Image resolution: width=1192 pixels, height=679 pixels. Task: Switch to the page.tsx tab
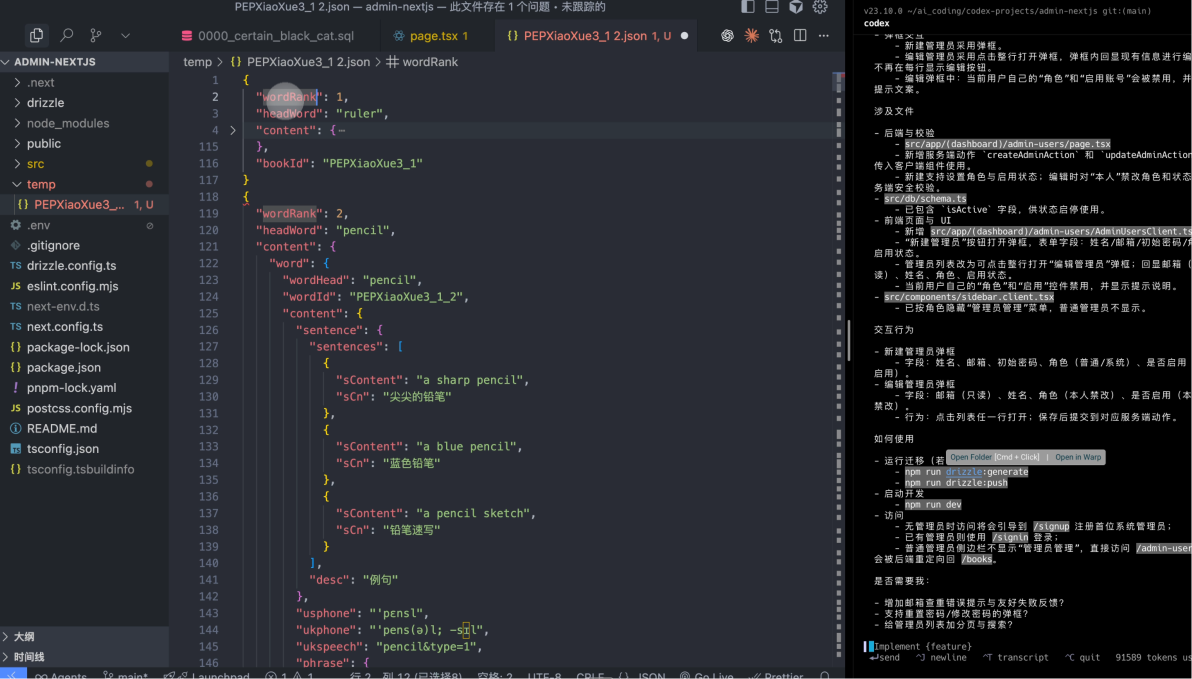433,36
